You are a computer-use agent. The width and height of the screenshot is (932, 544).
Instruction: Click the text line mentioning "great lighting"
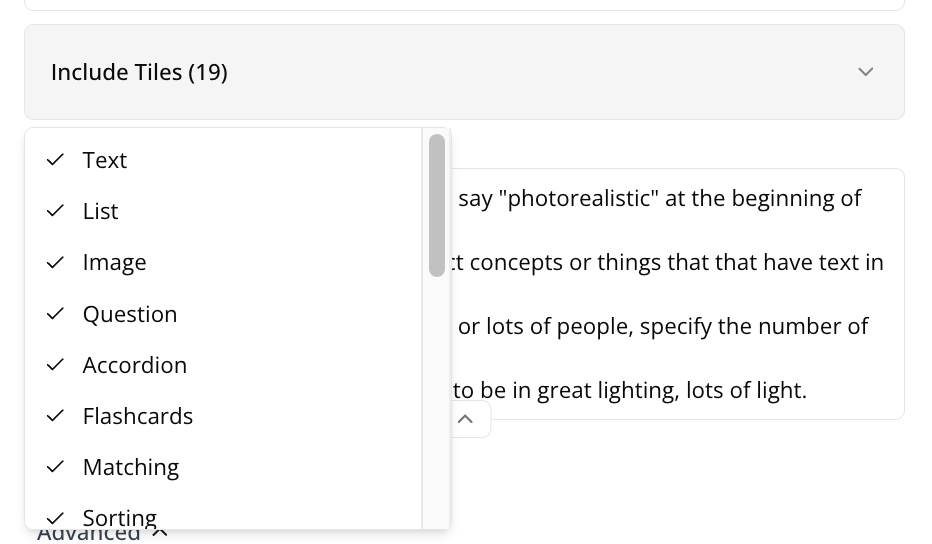(x=630, y=390)
